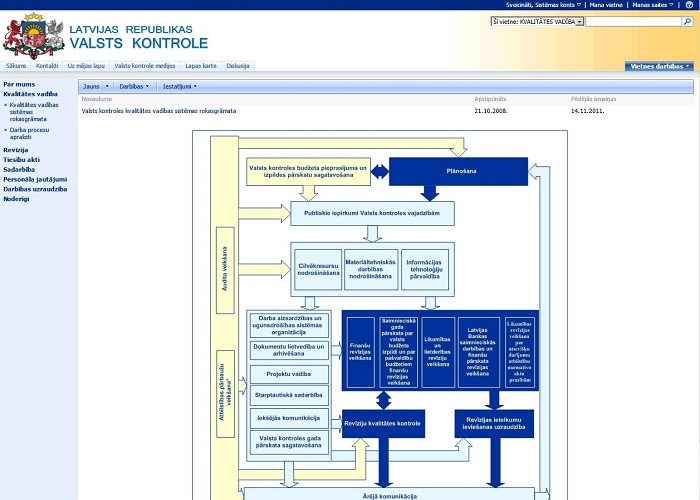Click the Latvian coat of arms logo
Screen dimensions: 700x500
(34, 36)
